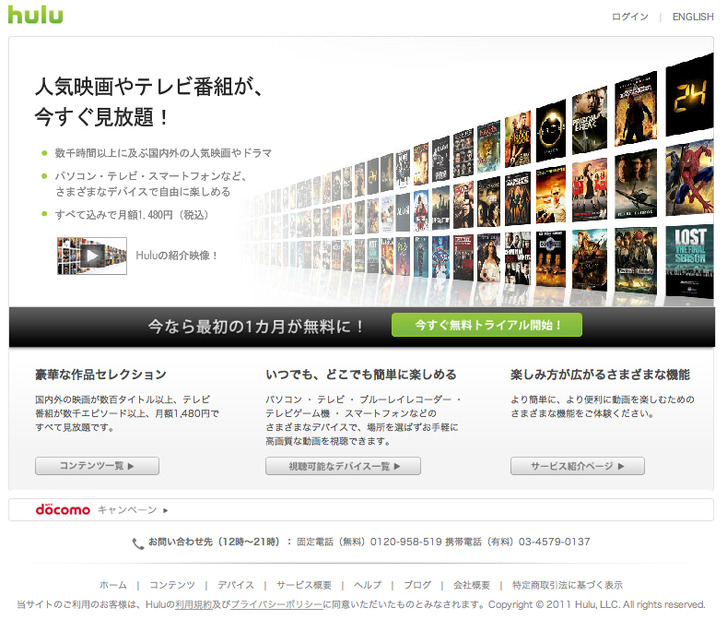Open footer link コンテンツ
This screenshot has width=727, height=620.
[x=172, y=585]
